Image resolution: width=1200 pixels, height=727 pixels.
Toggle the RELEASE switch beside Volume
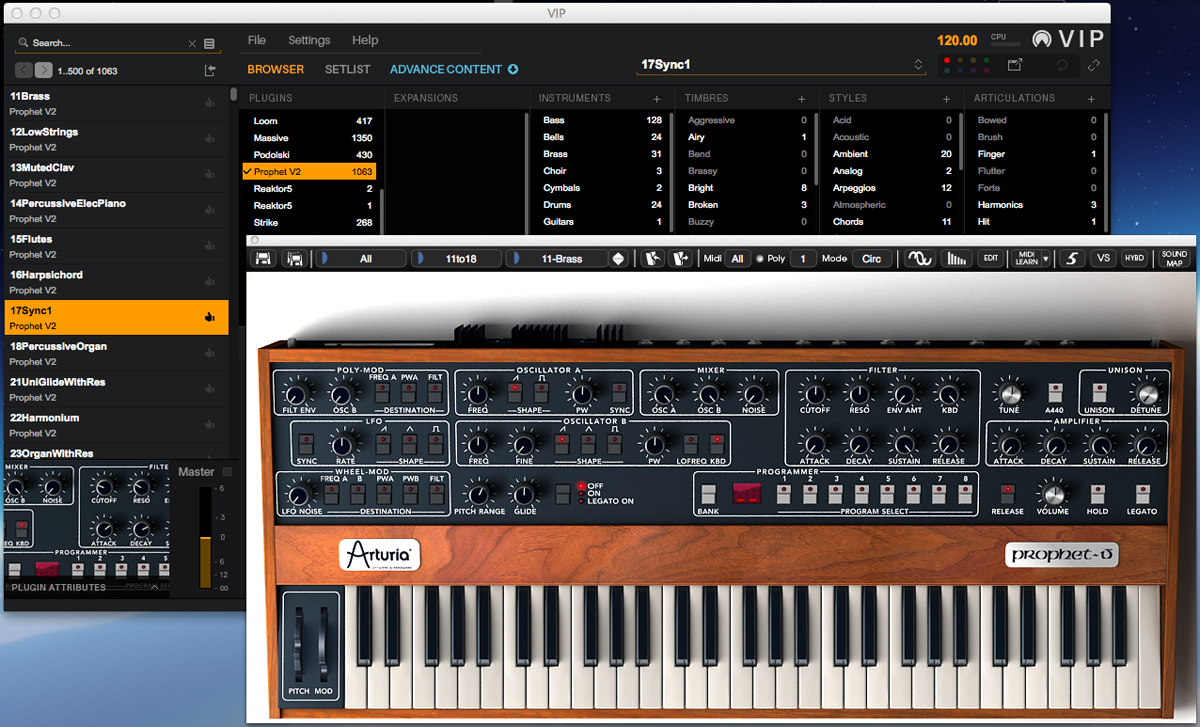tap(1007, 494)
